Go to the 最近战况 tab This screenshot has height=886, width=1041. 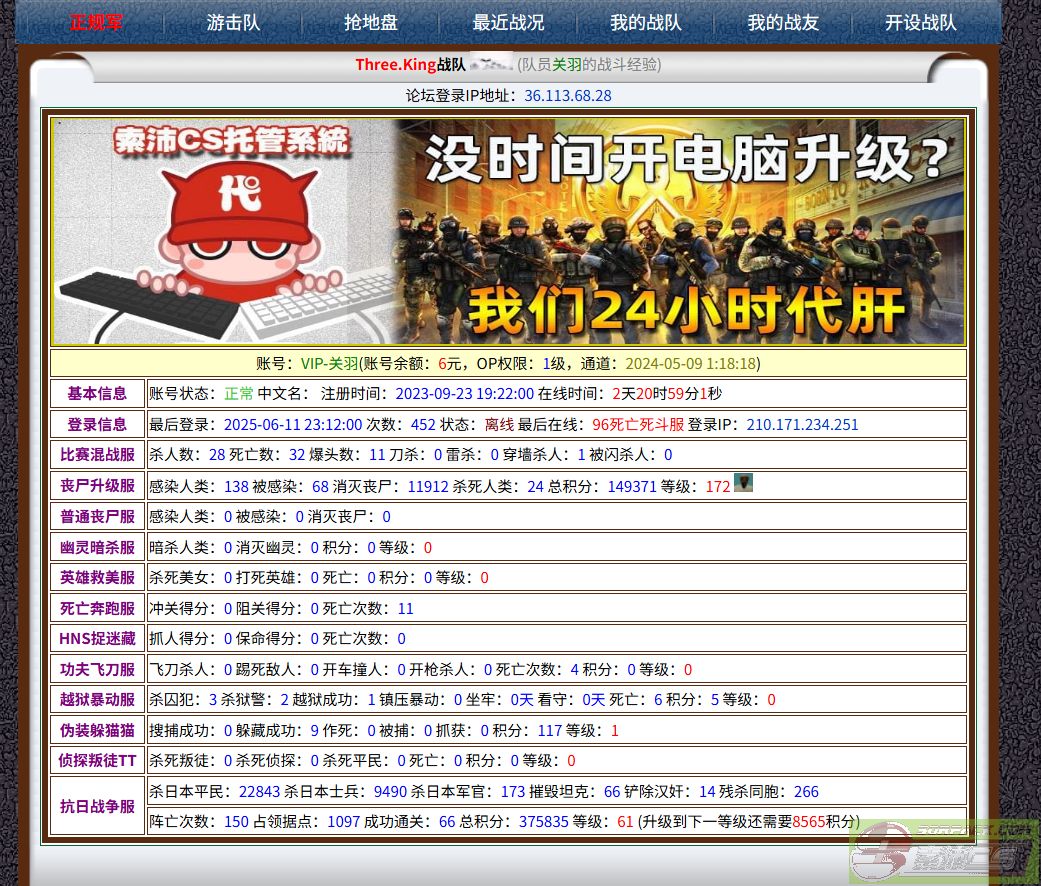point(508,22)
